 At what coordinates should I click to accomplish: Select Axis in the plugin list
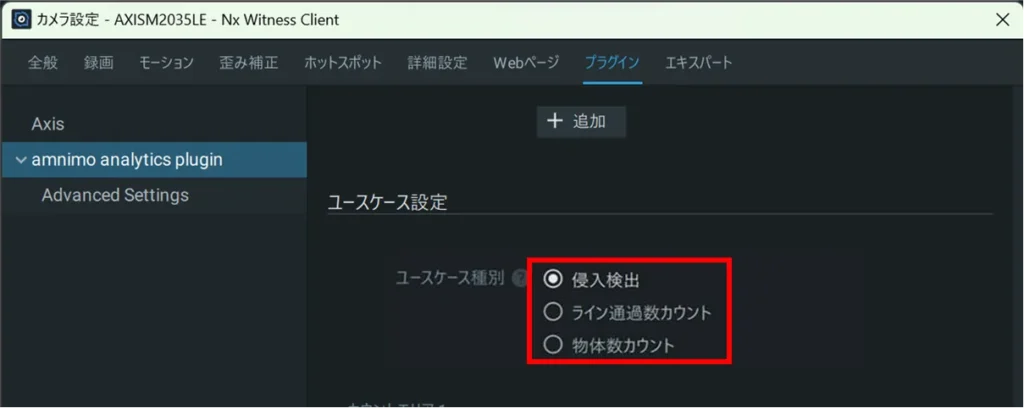click(48, 124)
